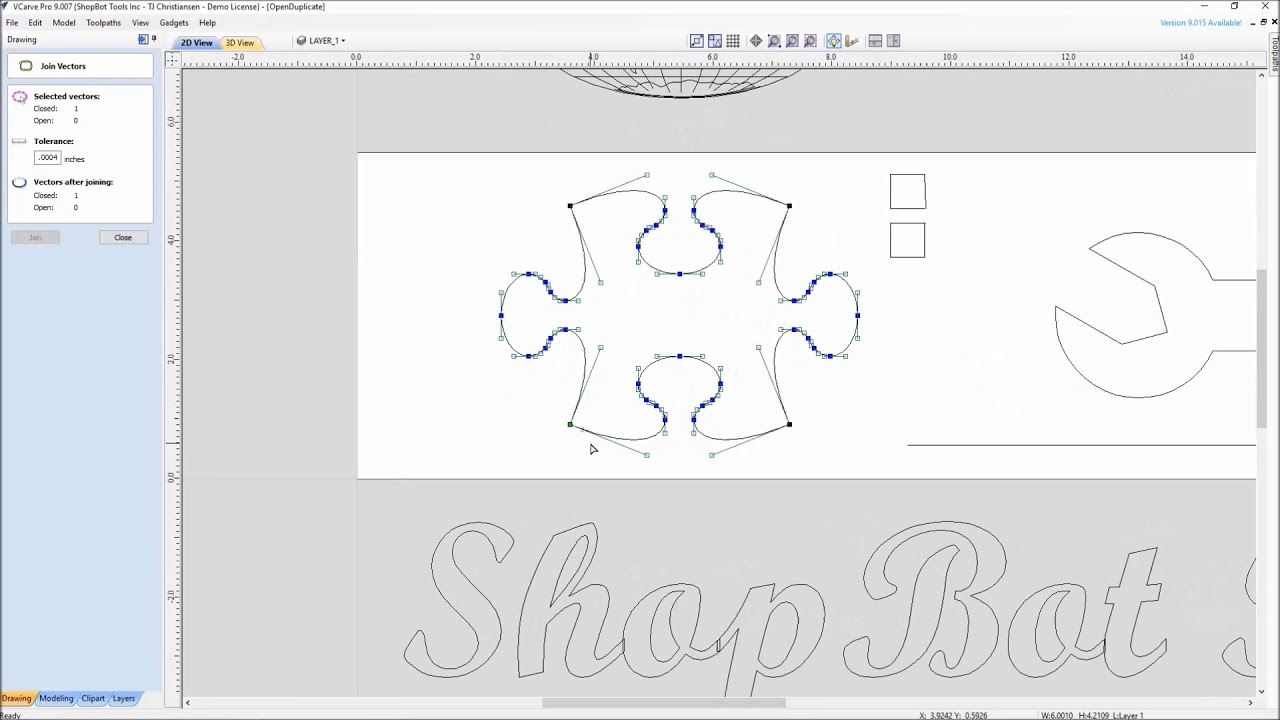The image size is (1280, 720).
Task: Click the horizontal scrollbar right arrow
Action: 1250,703
